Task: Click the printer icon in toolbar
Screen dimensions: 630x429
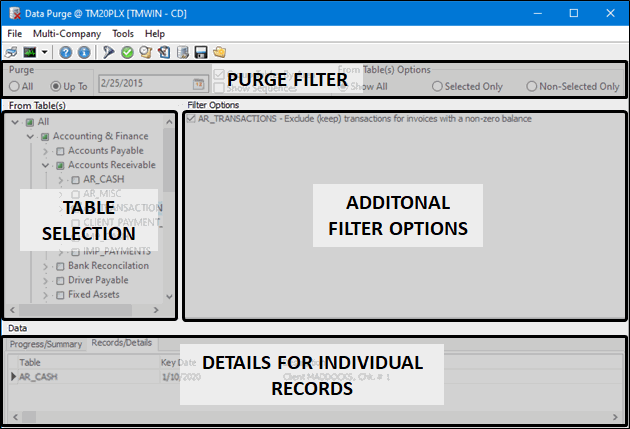Action: 11,52
